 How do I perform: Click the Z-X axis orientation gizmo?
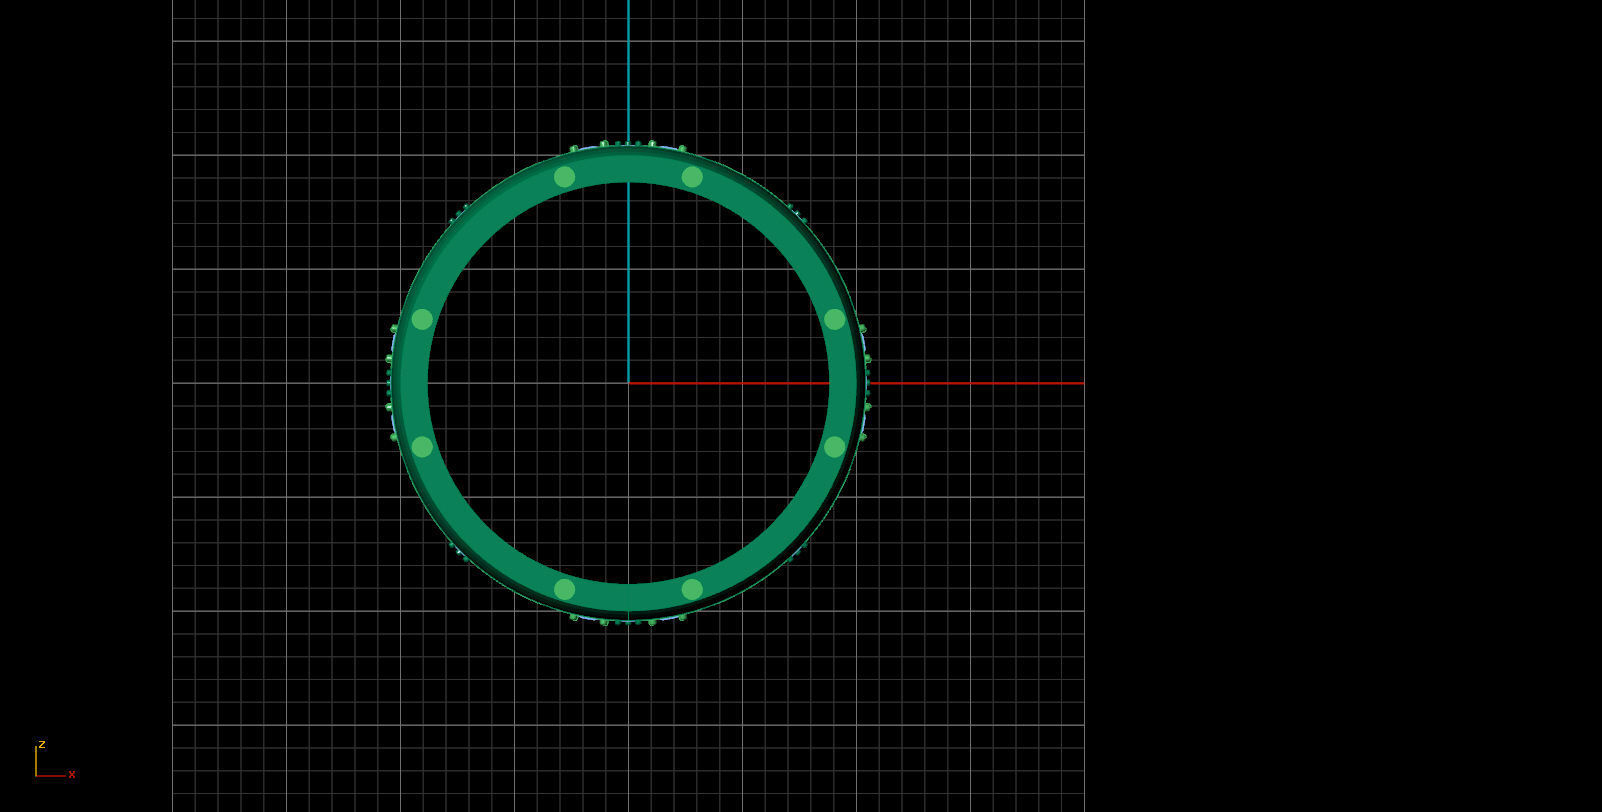click(x=55, y=760)
